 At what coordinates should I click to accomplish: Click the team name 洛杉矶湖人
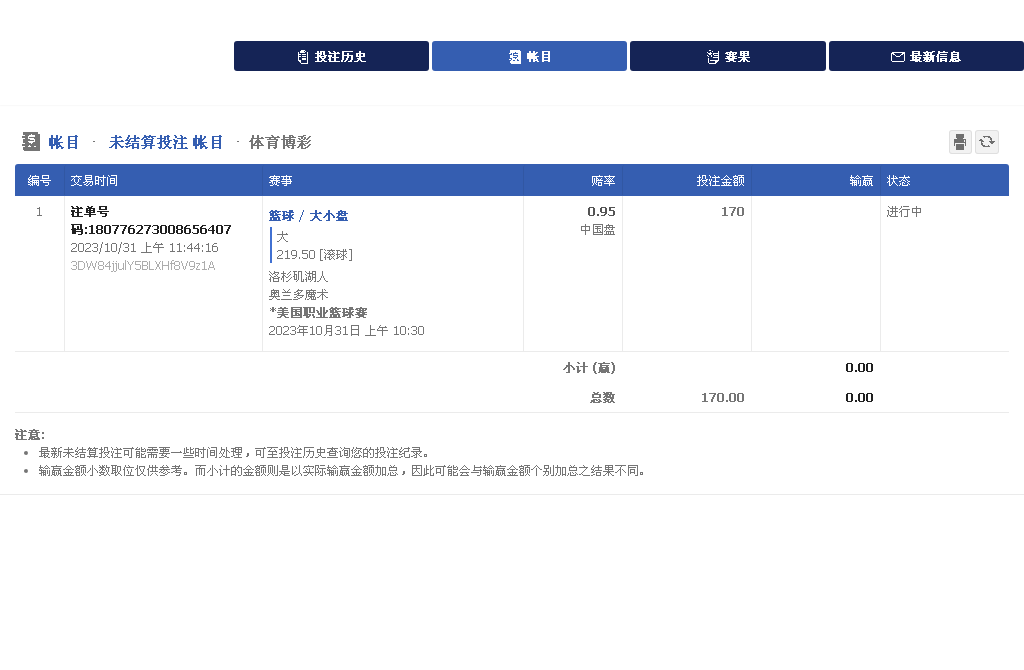tap(298, 277)
